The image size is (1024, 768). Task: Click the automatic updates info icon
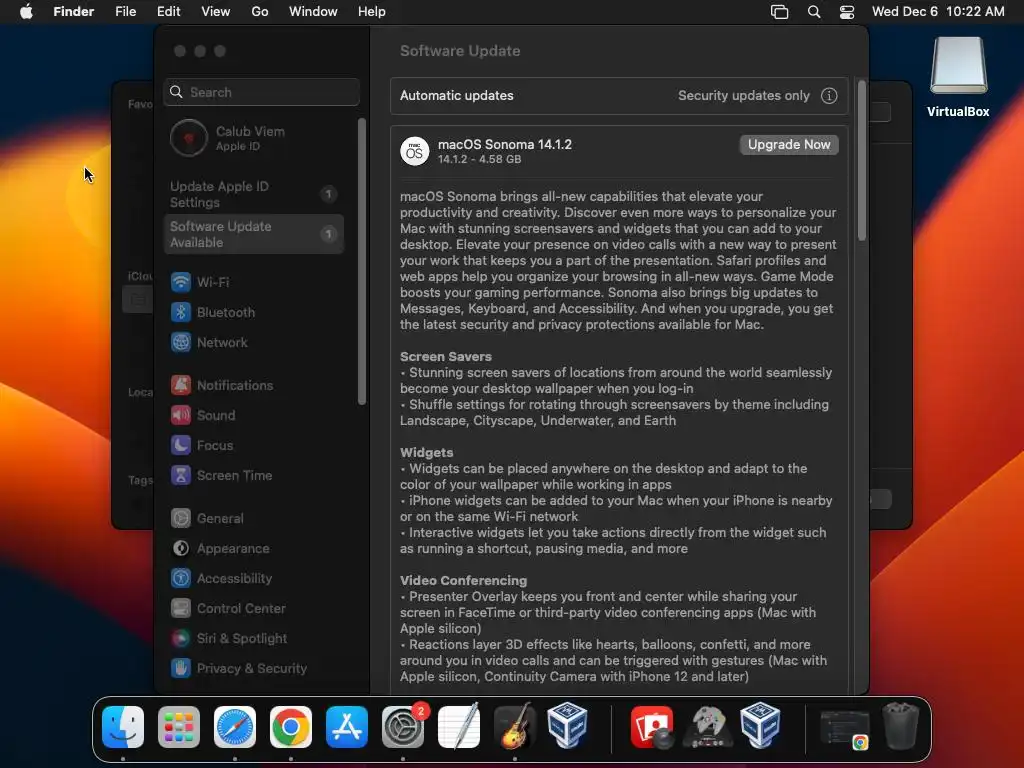pos(829,96)
